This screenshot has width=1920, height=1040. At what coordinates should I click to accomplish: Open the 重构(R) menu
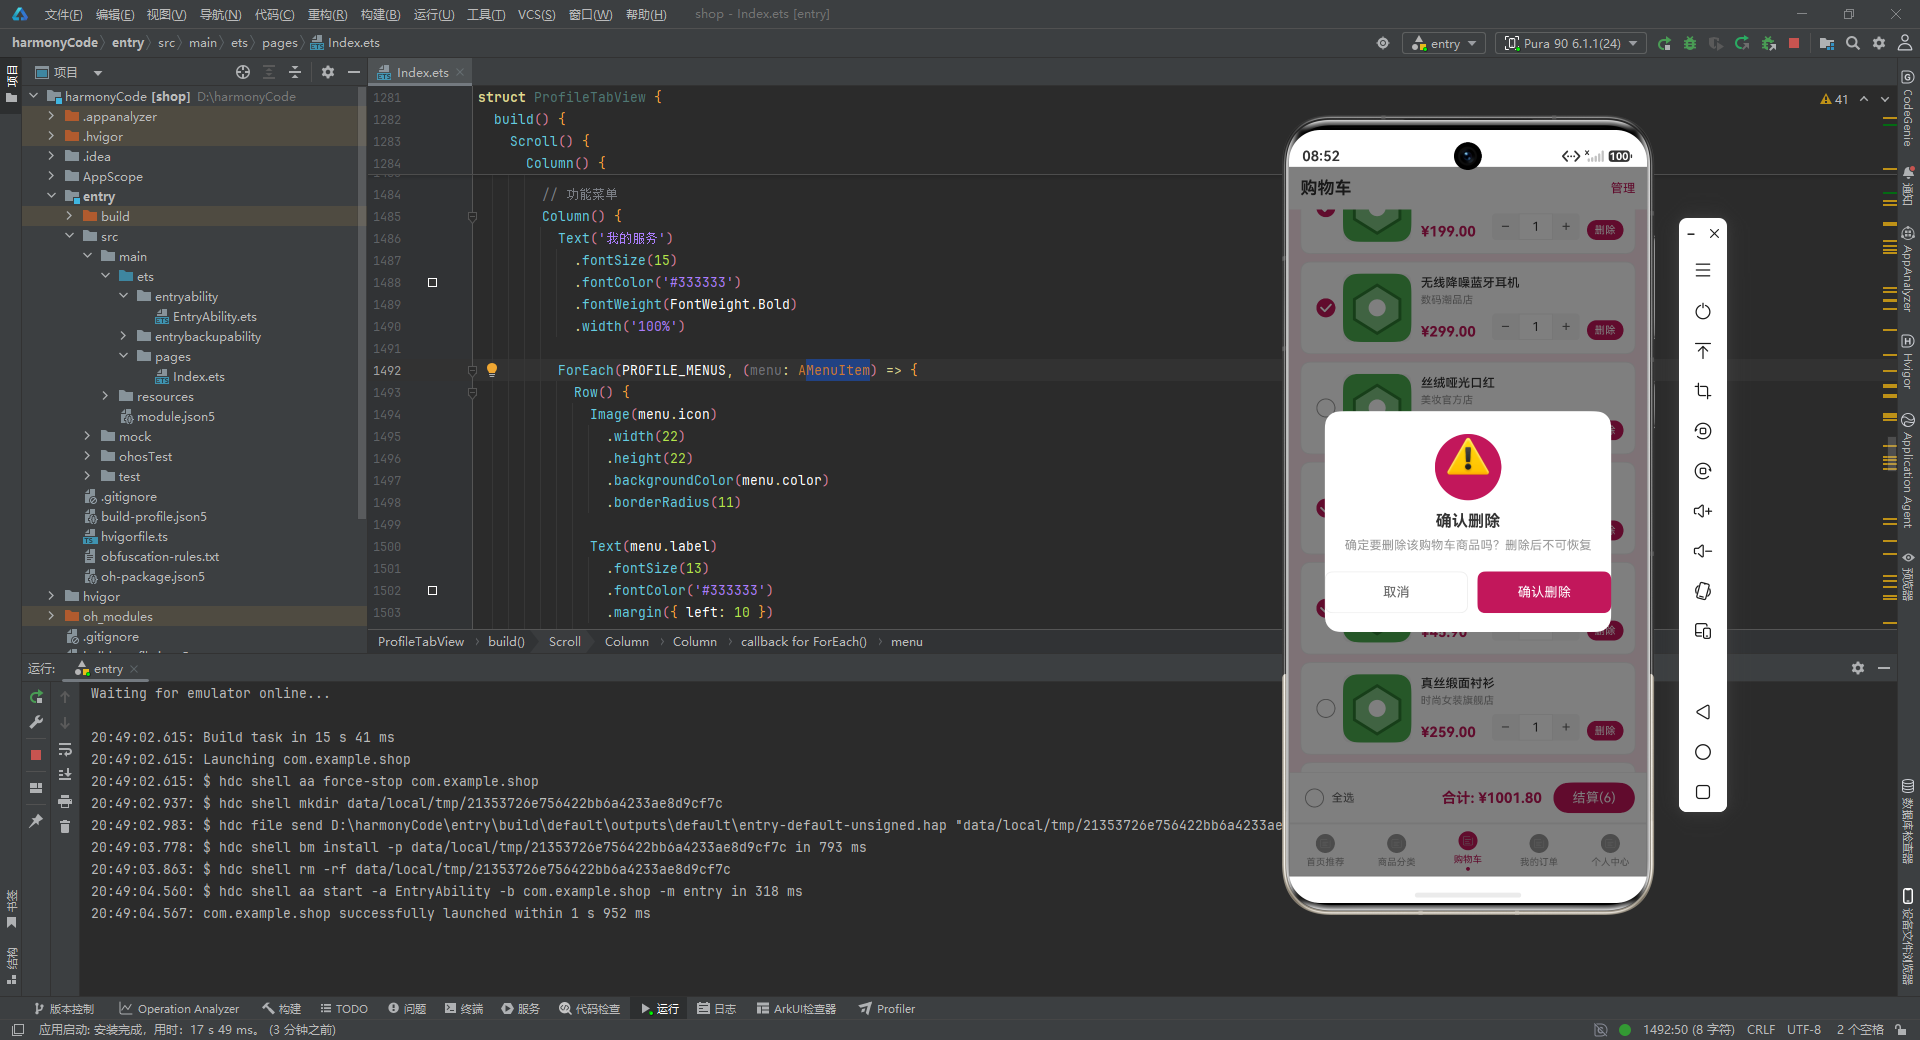tap(327, 14)
